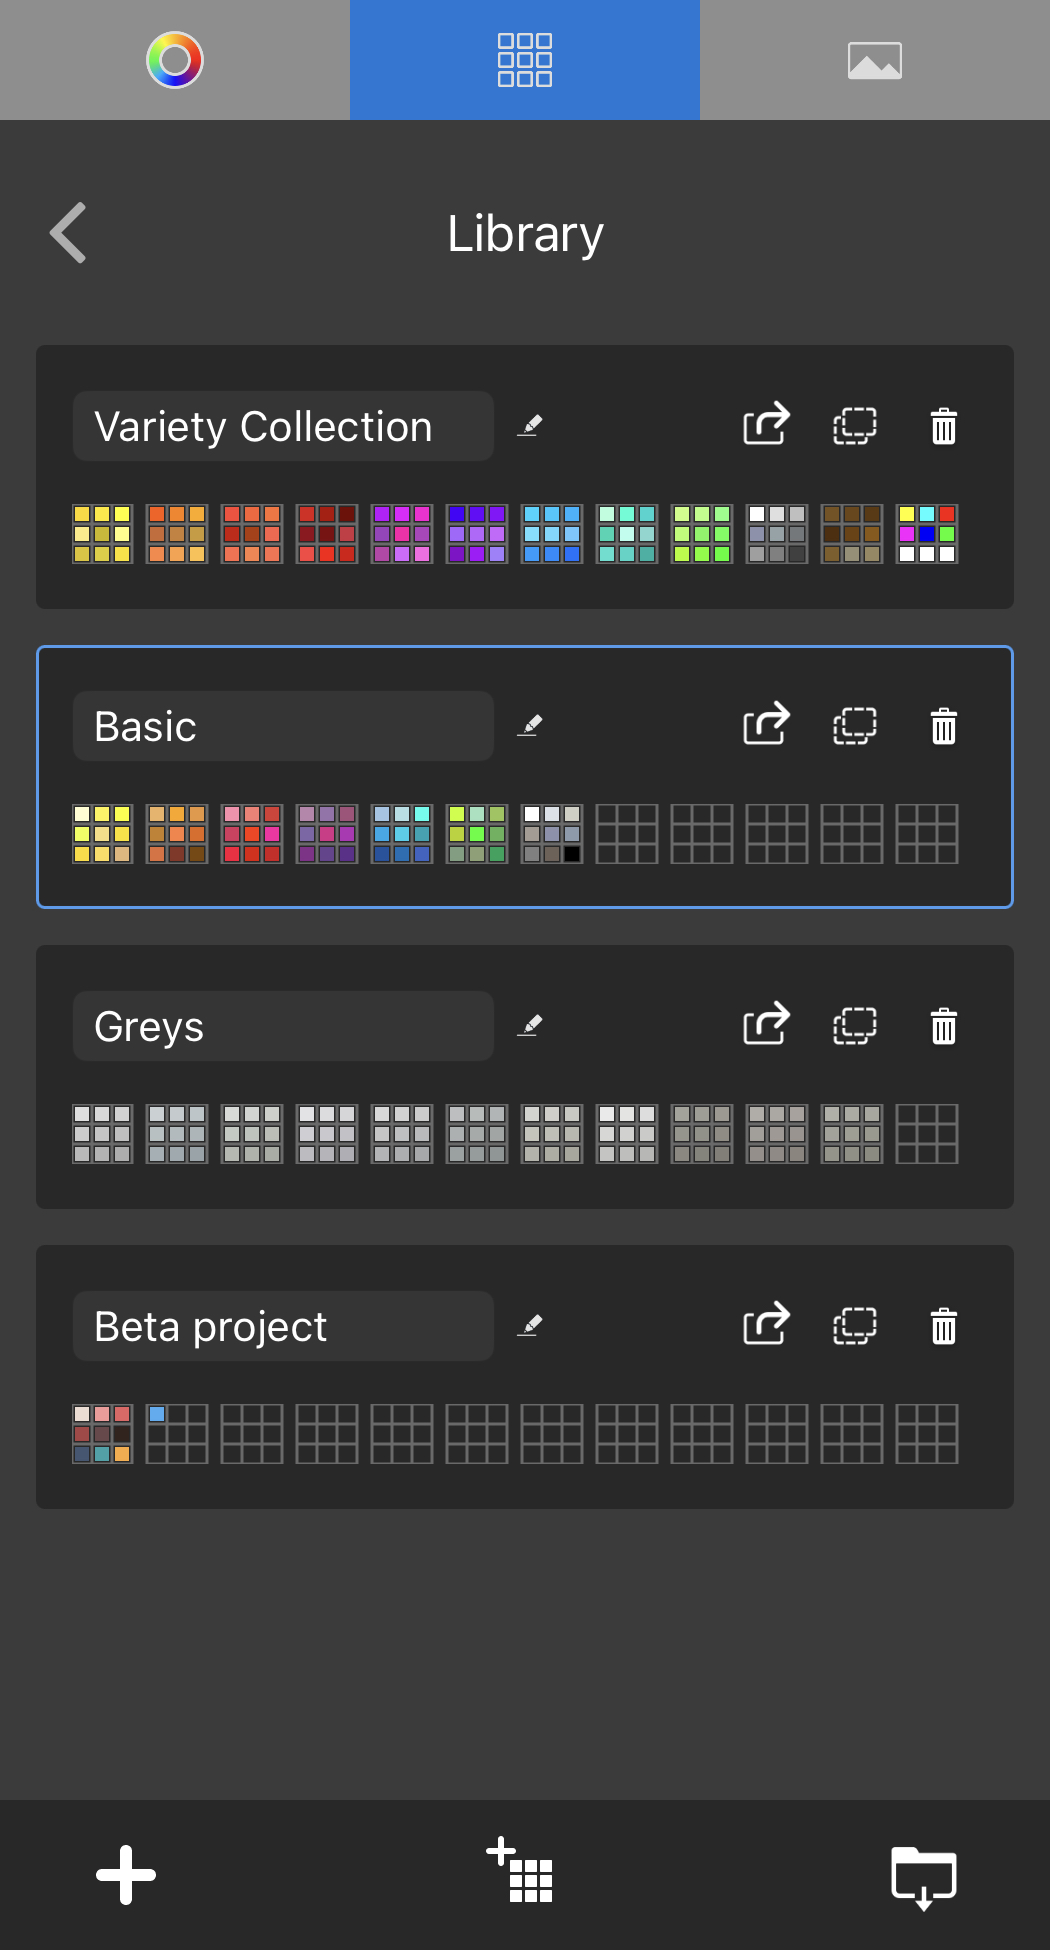
Task: Share the Variety Collection palette
Action: 766,425
